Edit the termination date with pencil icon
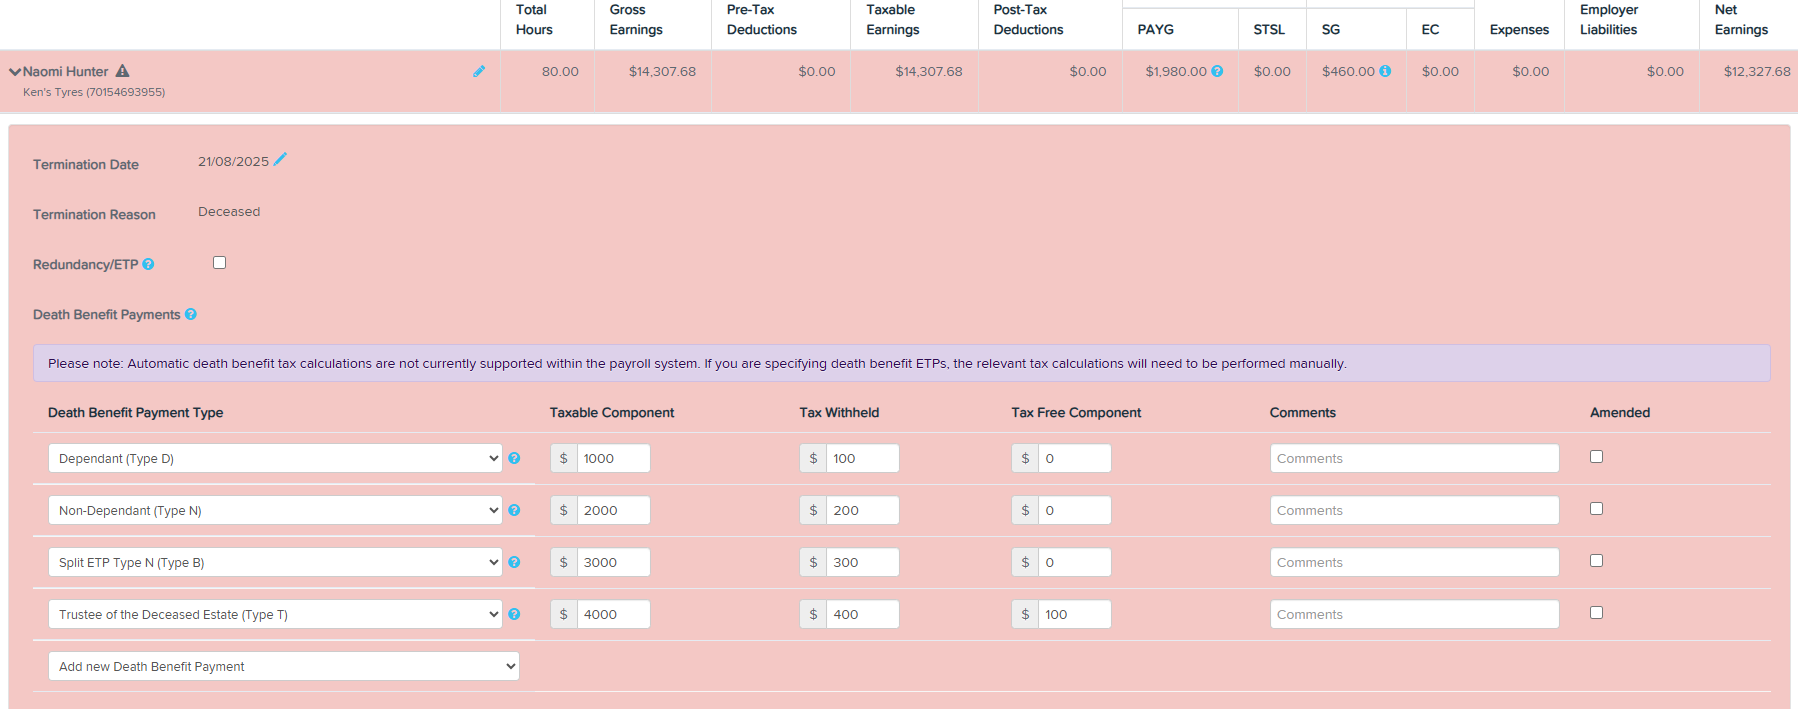Screen dimensions: 1798x709 (280, 160)
